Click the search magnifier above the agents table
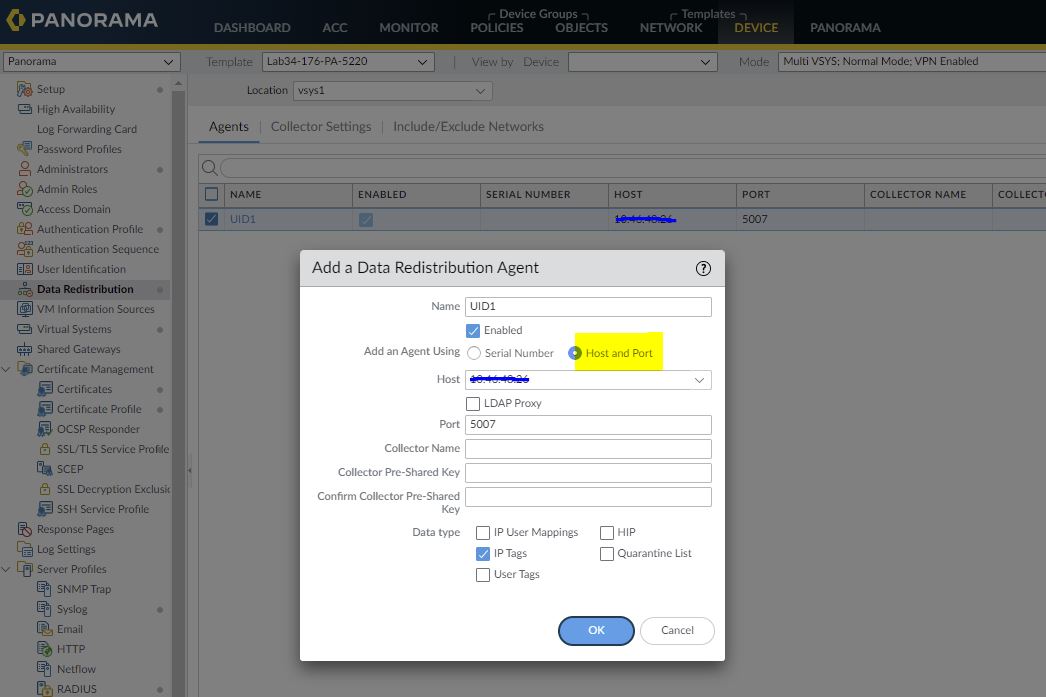 point(209,167)
